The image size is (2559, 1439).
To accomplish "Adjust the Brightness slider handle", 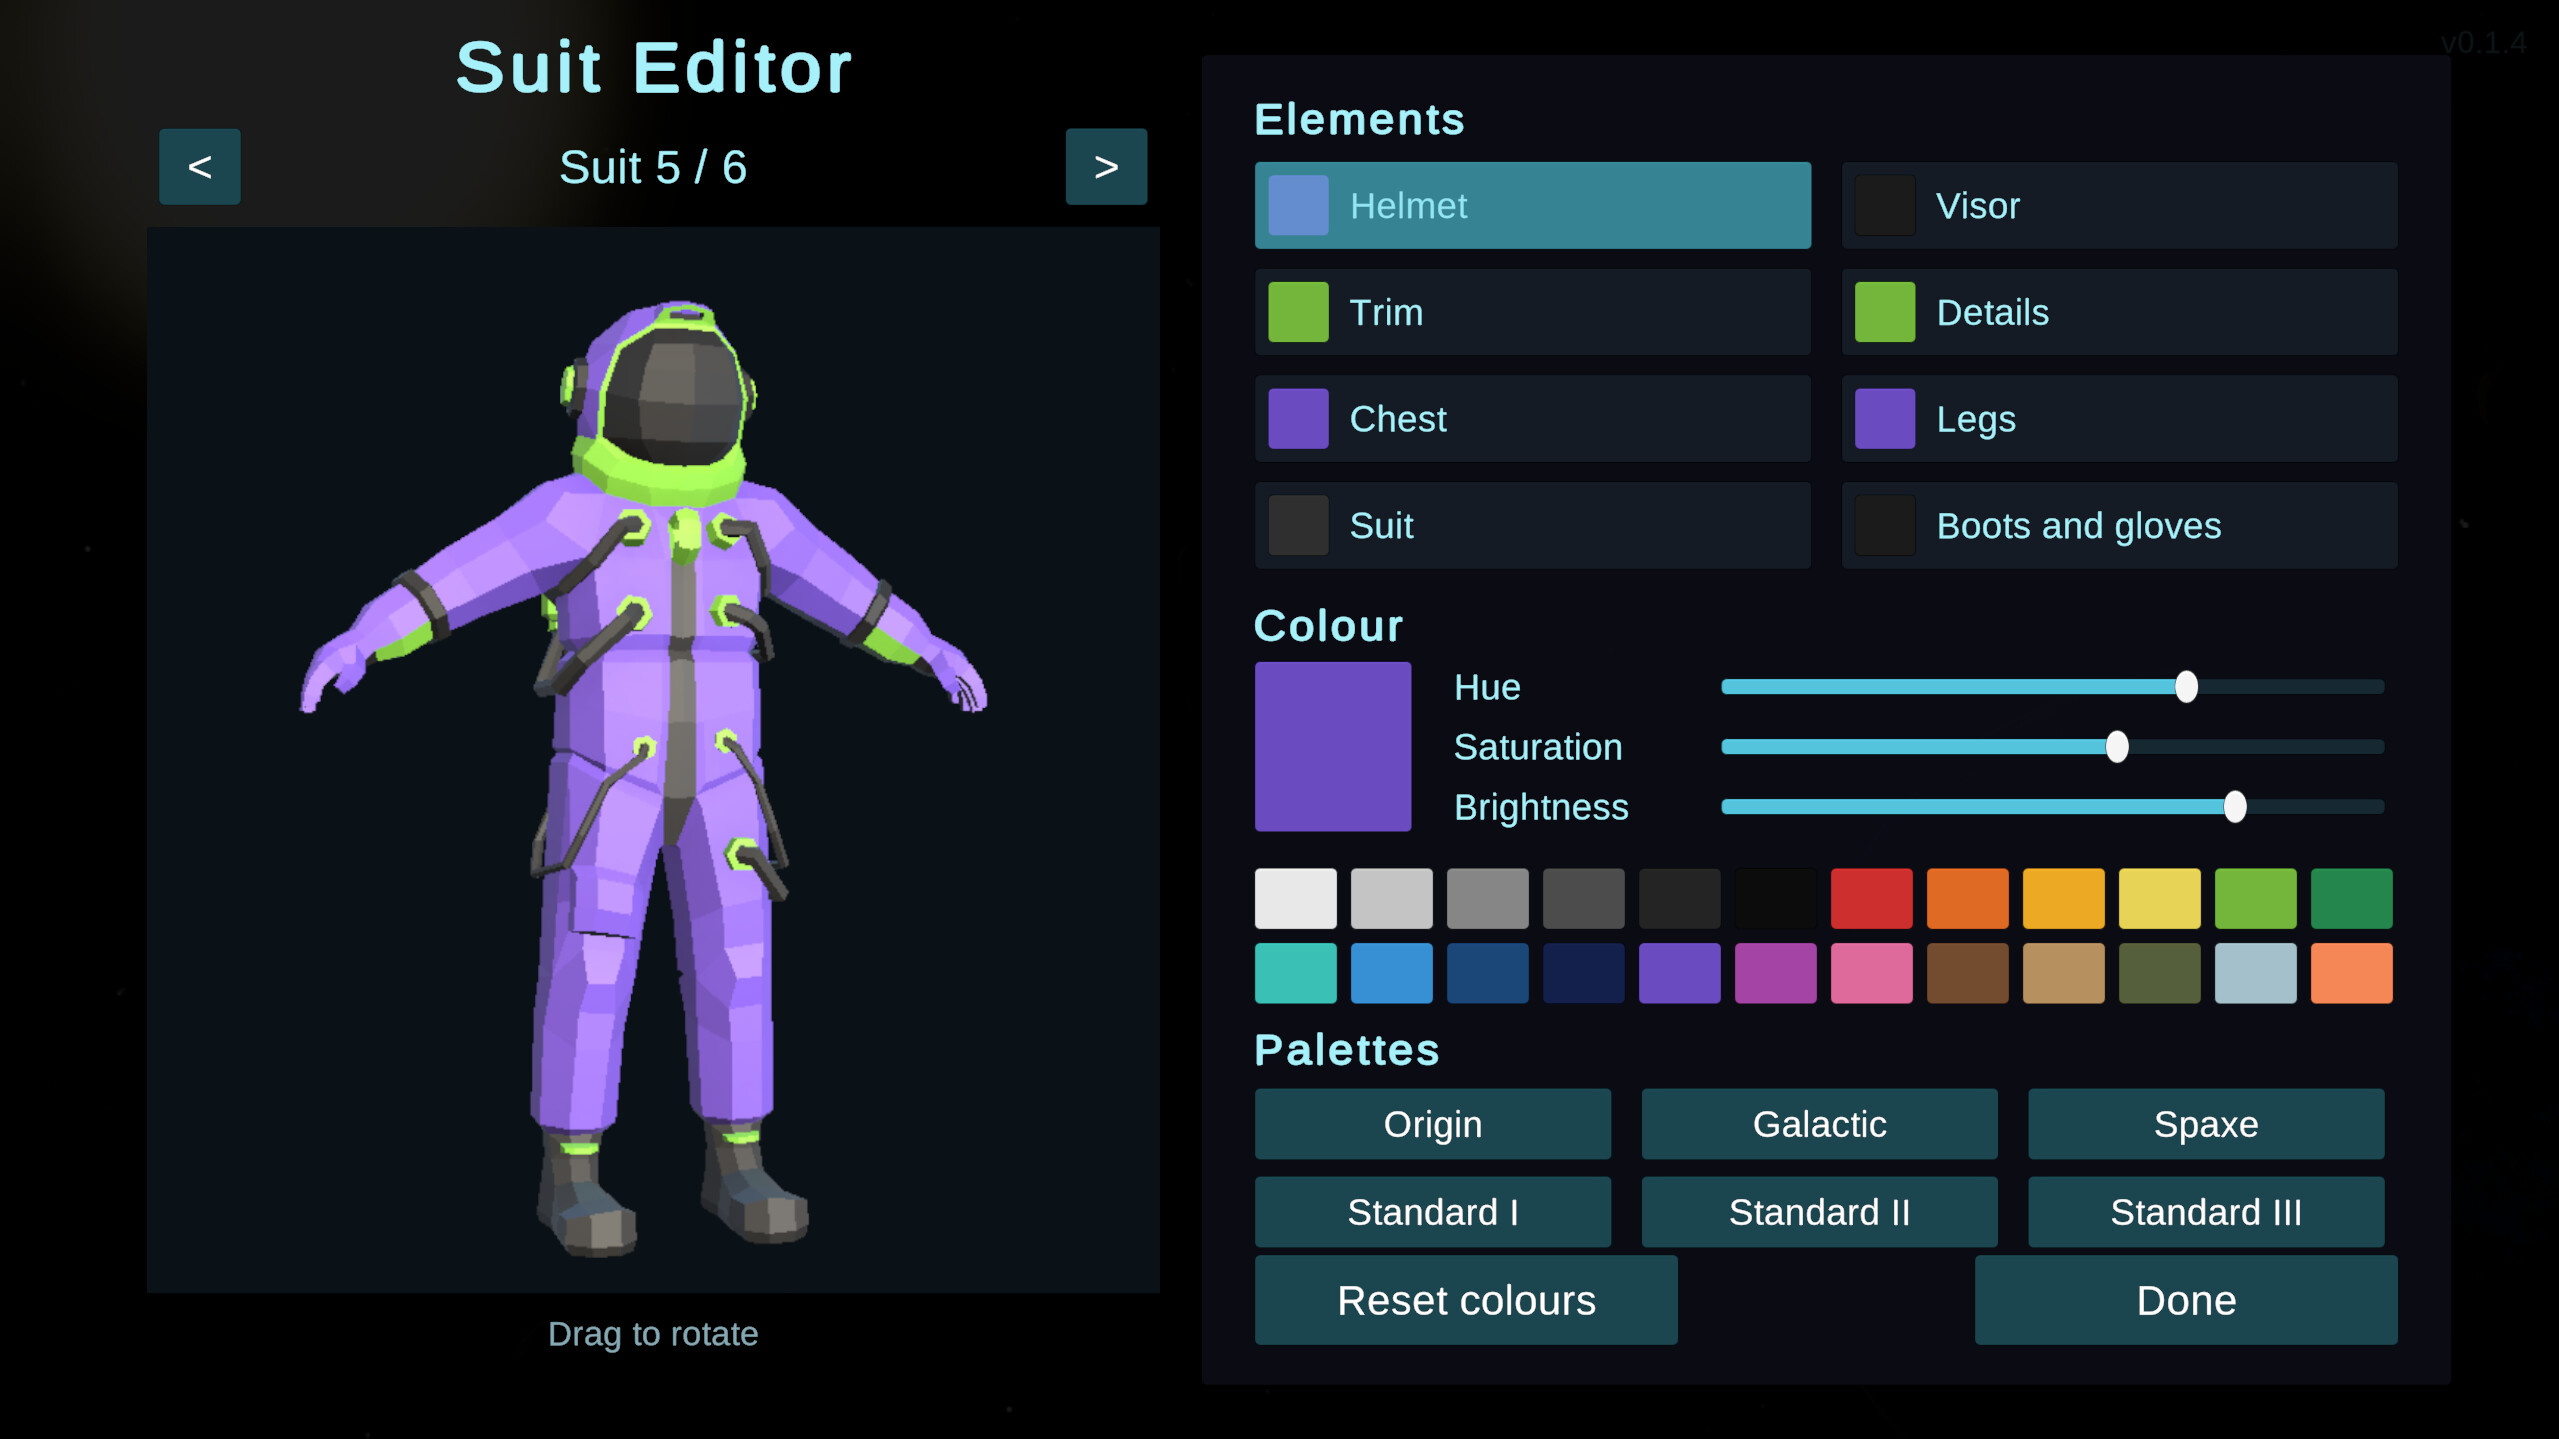I will pos(2234,807).
